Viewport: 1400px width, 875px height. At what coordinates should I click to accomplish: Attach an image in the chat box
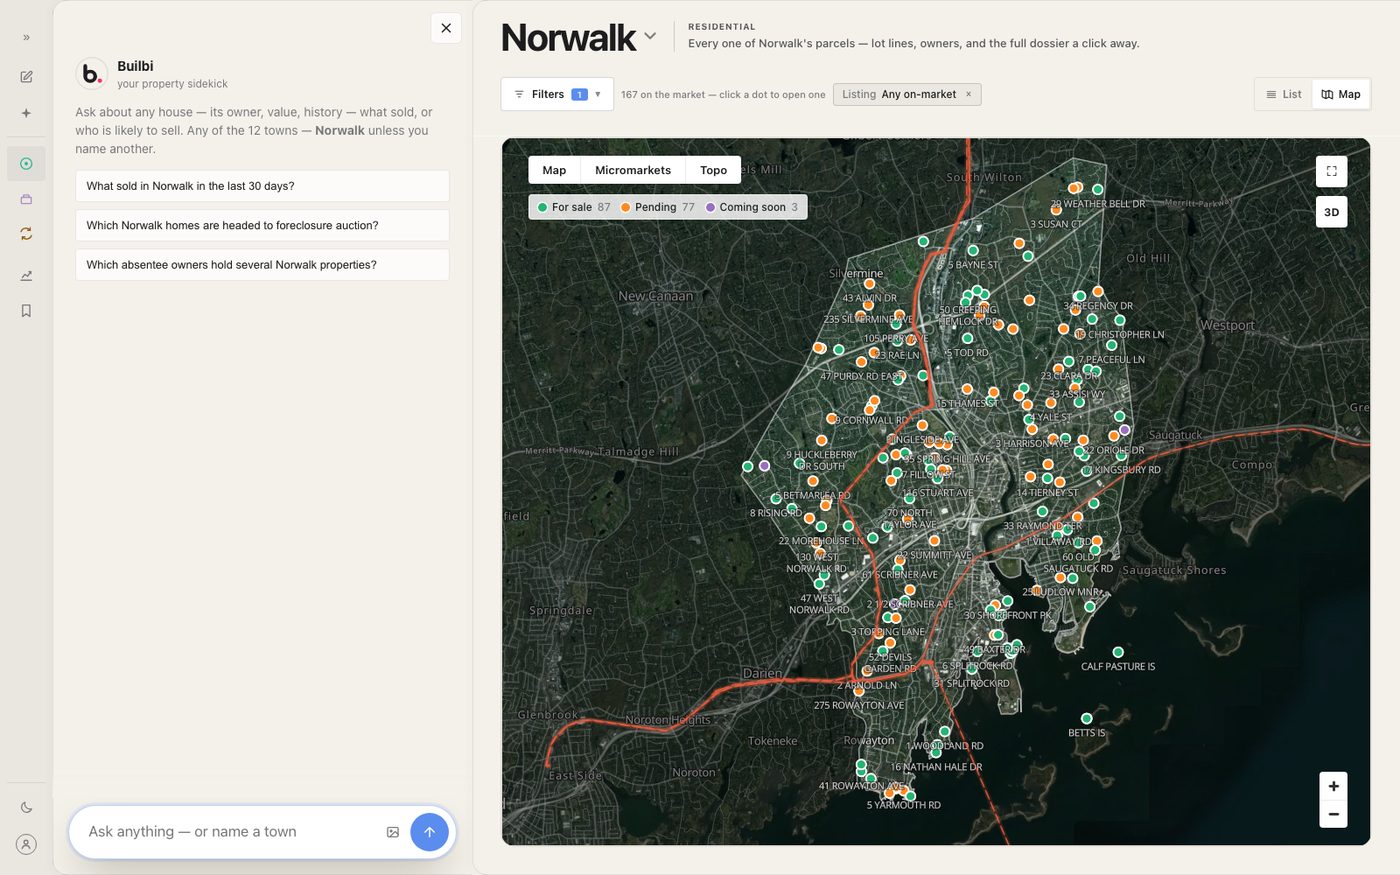pyautogui.click(x=393, y=832)
